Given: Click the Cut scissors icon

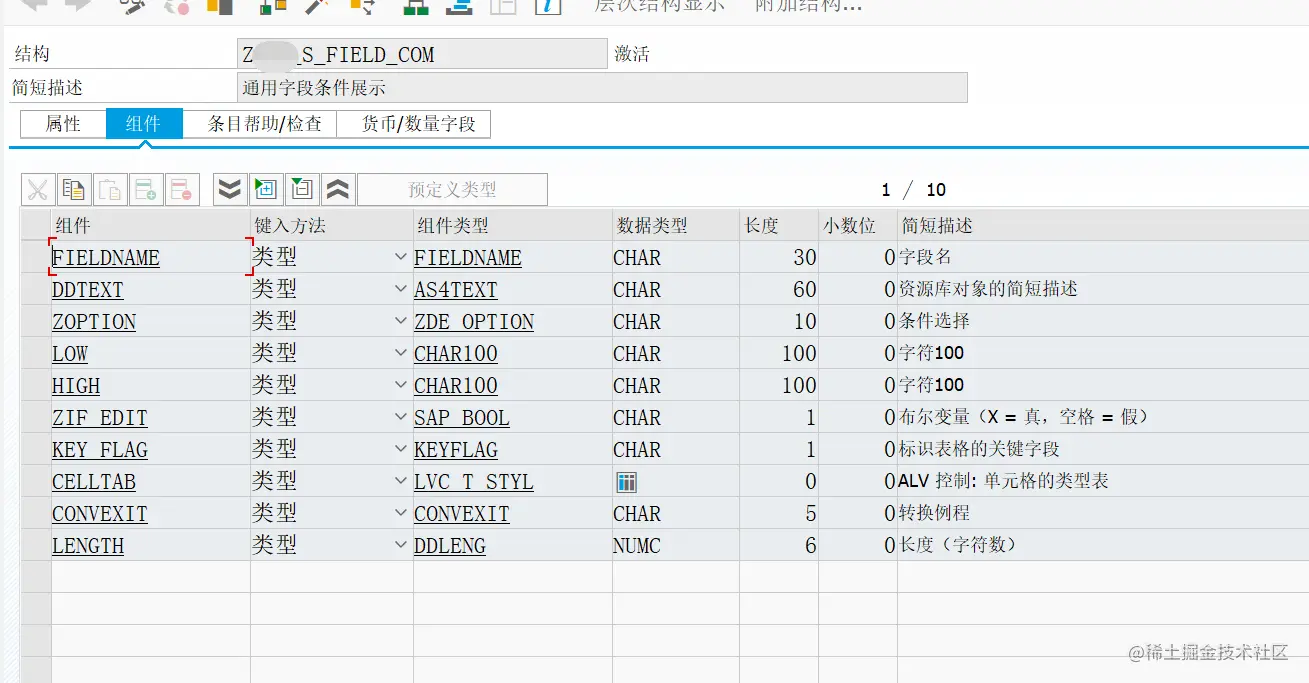Looking at the screenshot, I should click(x=38, y=189).
